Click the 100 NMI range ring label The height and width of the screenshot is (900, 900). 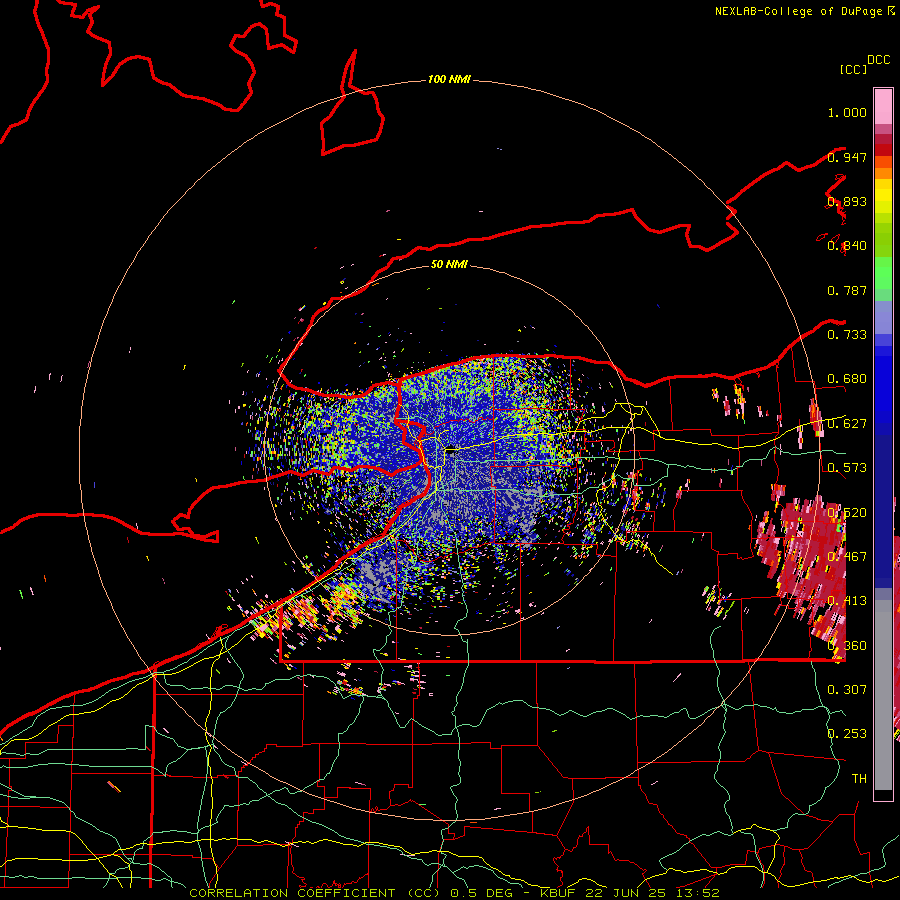pos(449,79)
